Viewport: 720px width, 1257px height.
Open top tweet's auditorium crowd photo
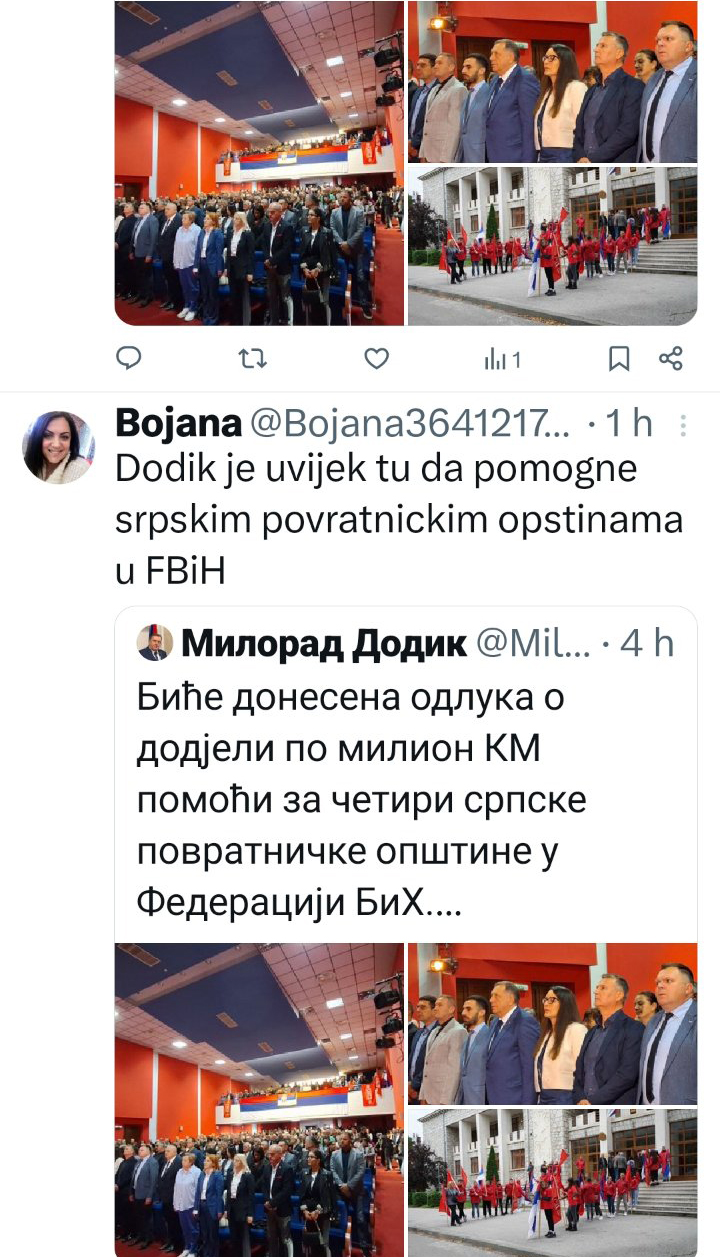(260, 163)
